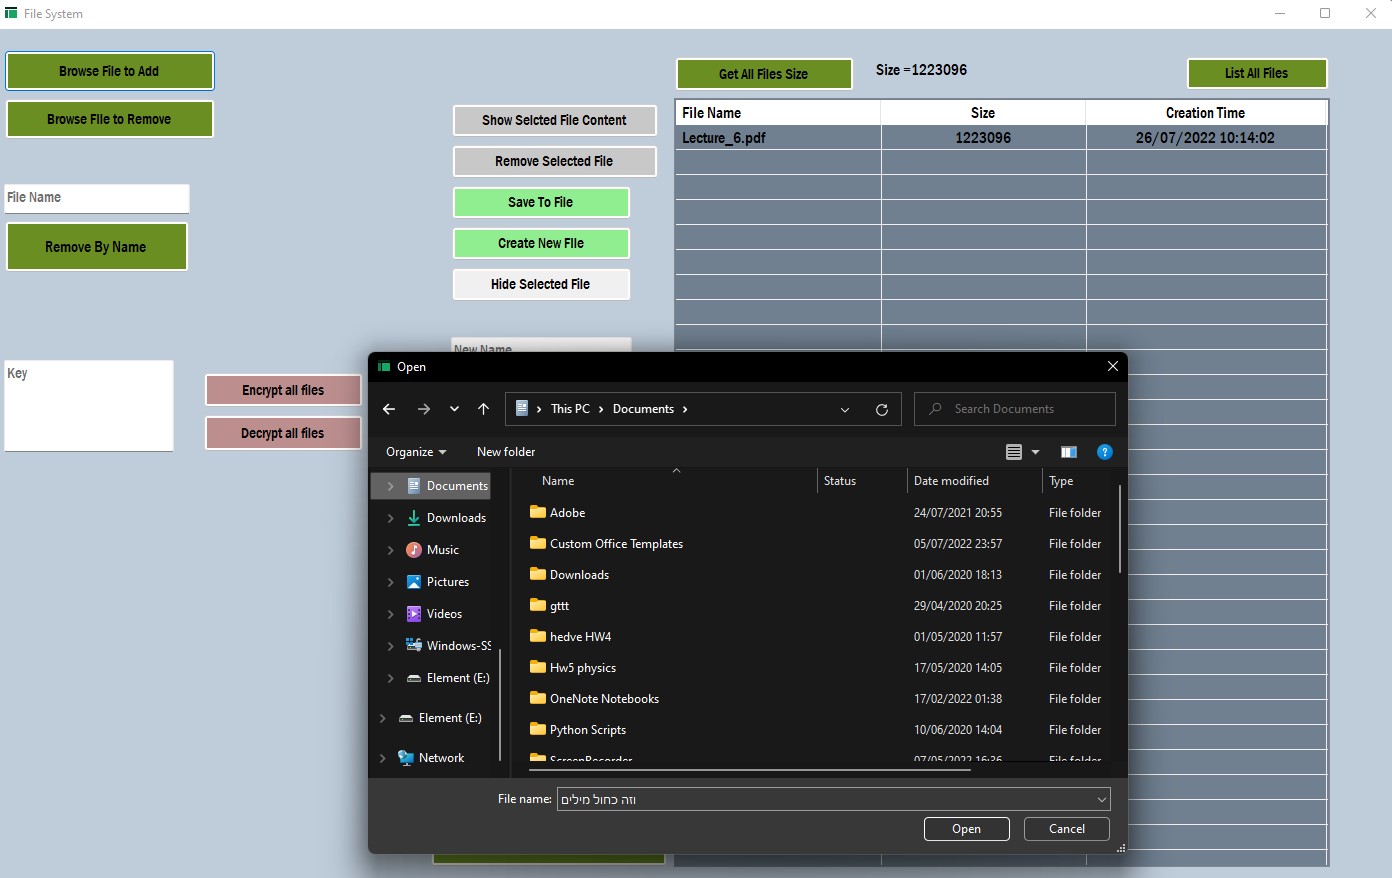Expand the Network item in the sidebar
The width and height of the screenshot is (1392, 878).
click(x=381, y=757)
